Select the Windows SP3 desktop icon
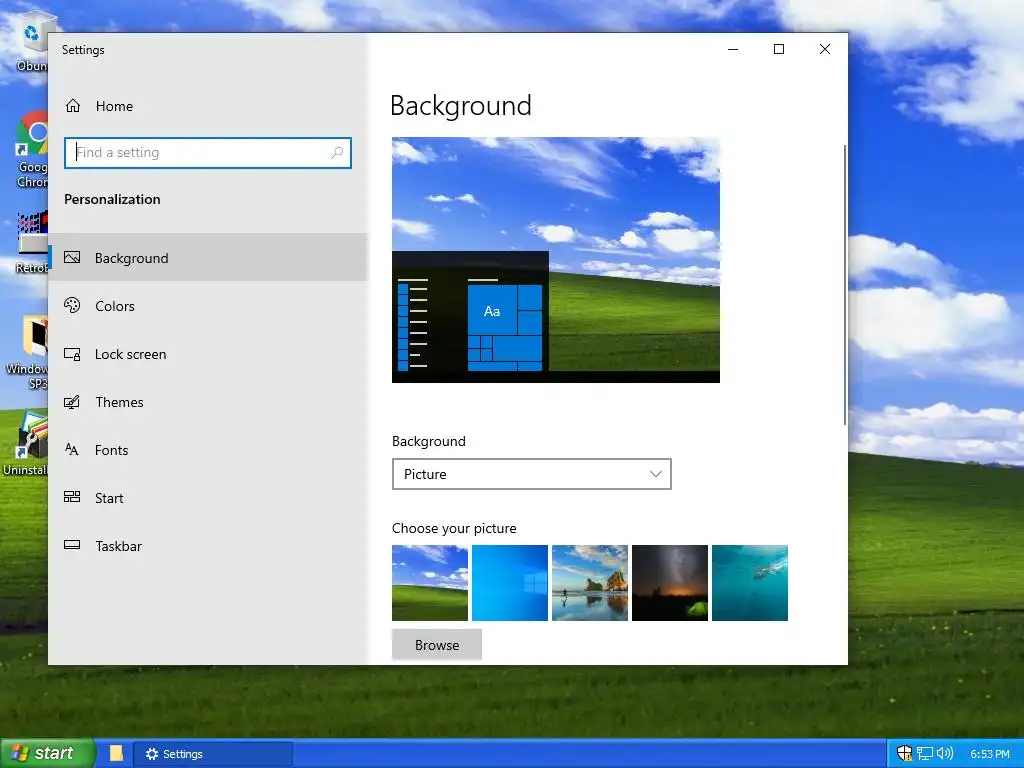 coord(27,353)
